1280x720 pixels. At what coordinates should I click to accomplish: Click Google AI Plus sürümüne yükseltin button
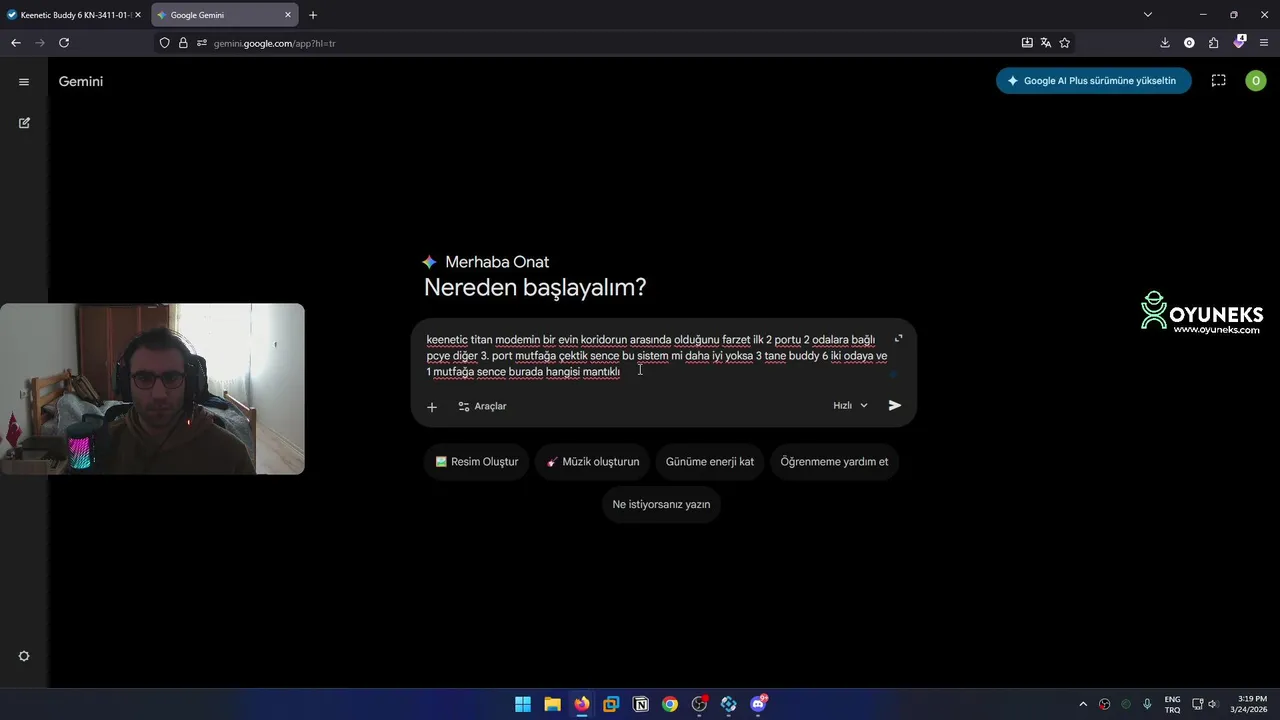tap(1093, 81)
